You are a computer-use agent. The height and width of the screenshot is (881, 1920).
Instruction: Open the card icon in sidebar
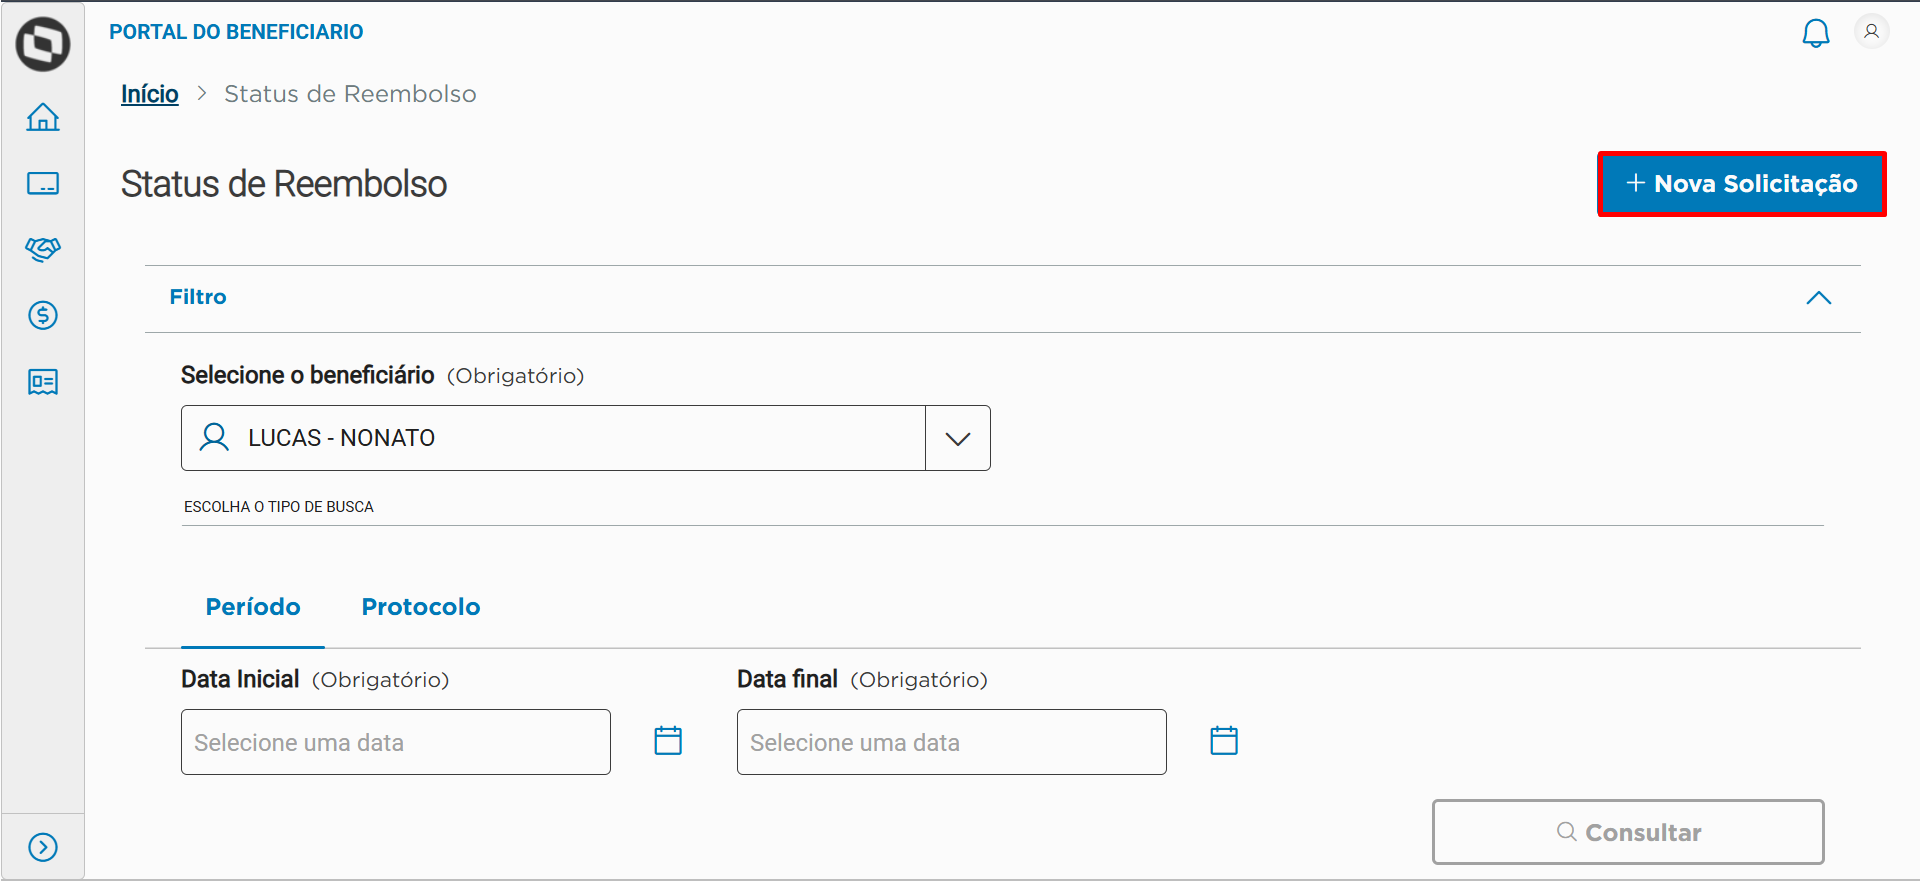43,183
